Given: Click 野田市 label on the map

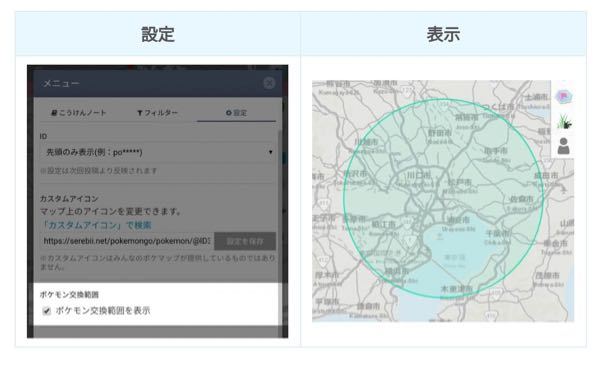Looking at the screenshot, I should [440, 133].
